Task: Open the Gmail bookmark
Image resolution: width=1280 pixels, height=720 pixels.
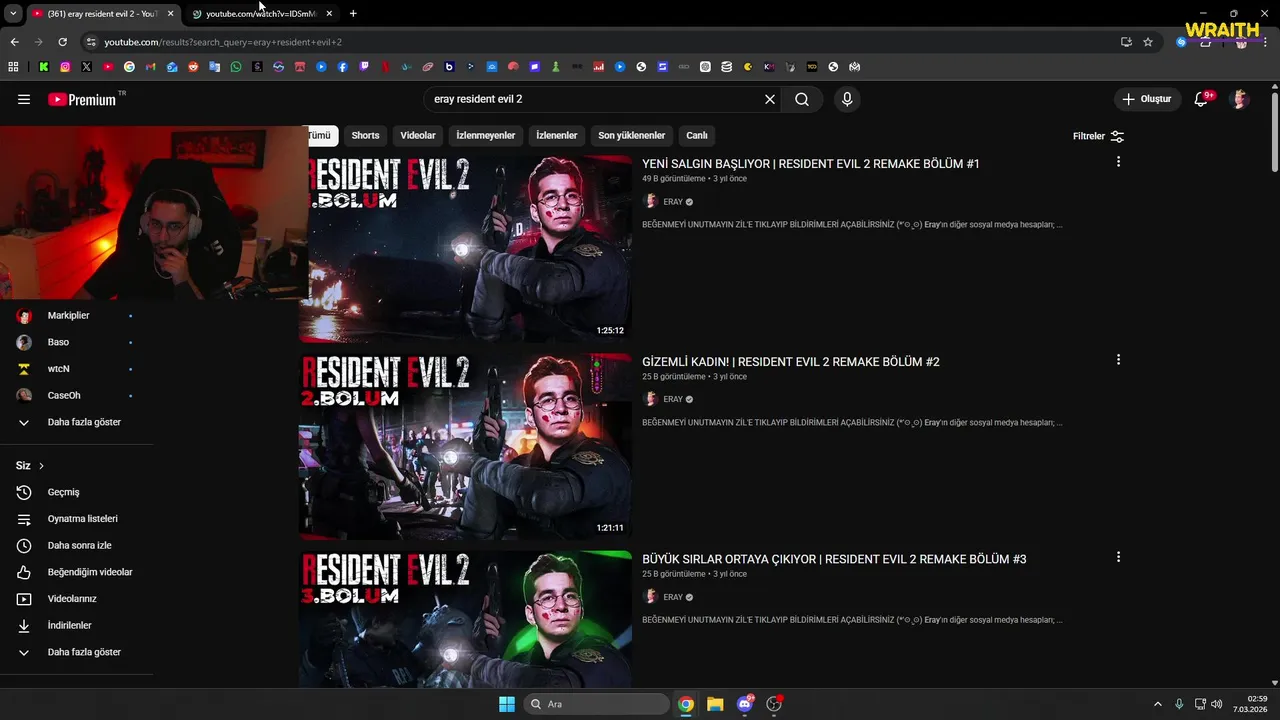Action: [151, 67]
